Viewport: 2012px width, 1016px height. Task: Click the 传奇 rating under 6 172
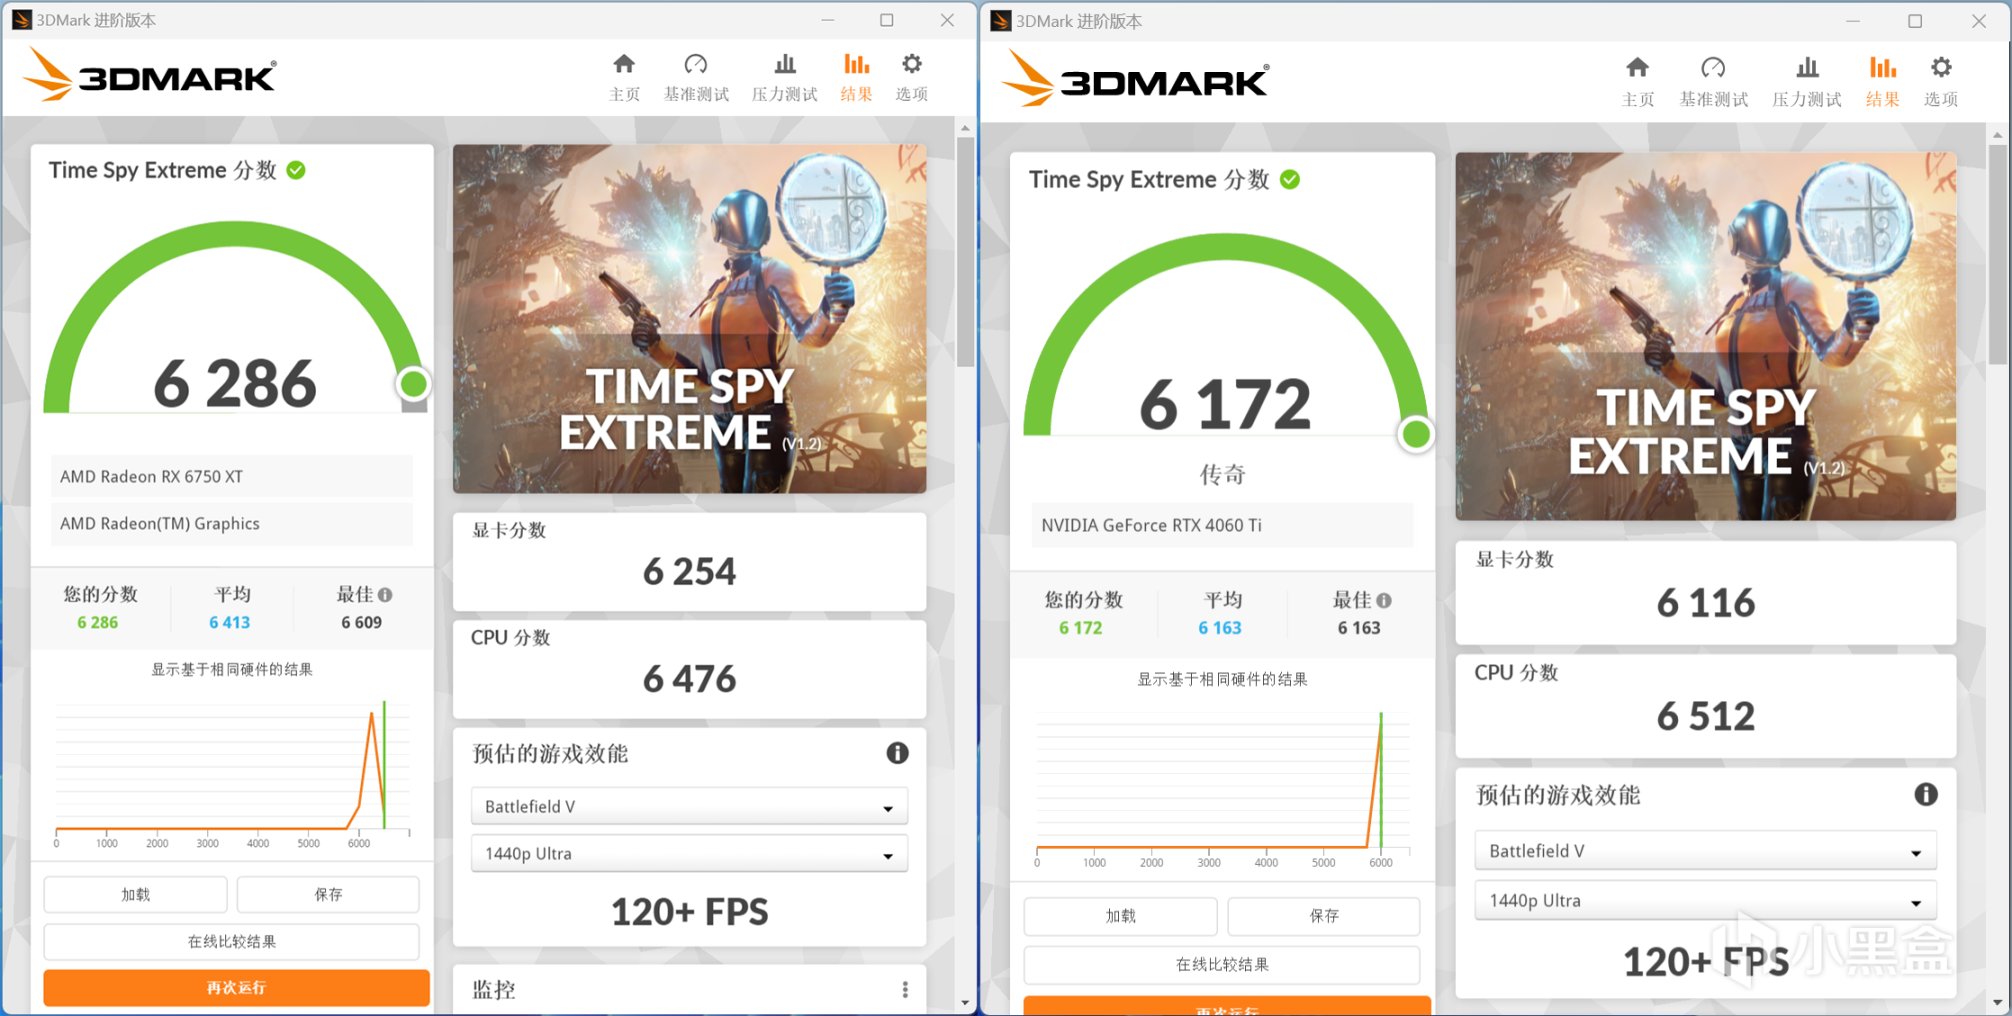coord(1222,475)
